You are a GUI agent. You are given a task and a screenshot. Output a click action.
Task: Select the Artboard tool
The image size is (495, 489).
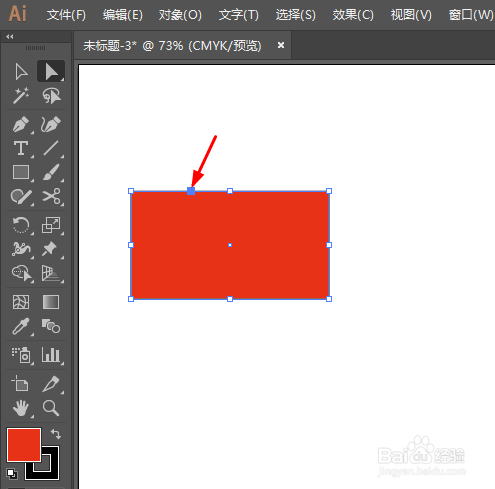click(20, 383)
